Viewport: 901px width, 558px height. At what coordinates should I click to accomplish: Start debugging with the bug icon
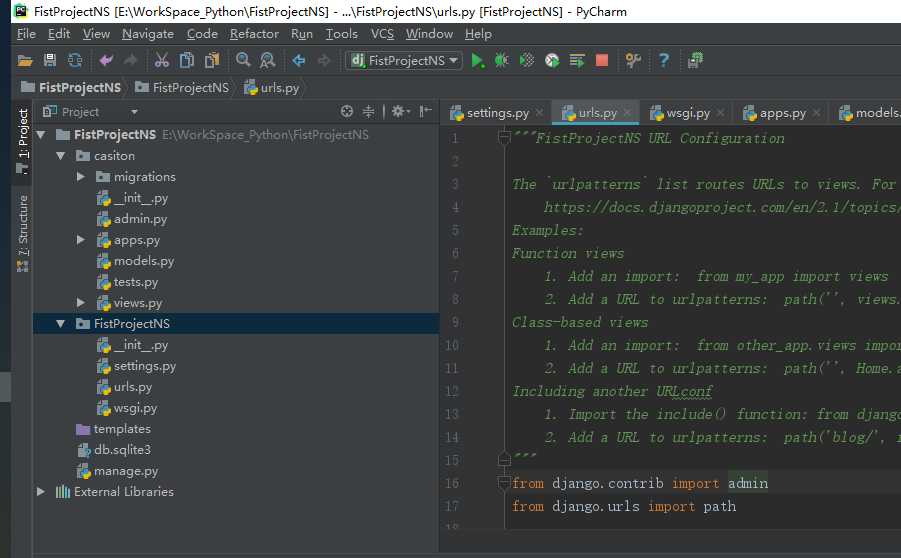tap(502, 60)
